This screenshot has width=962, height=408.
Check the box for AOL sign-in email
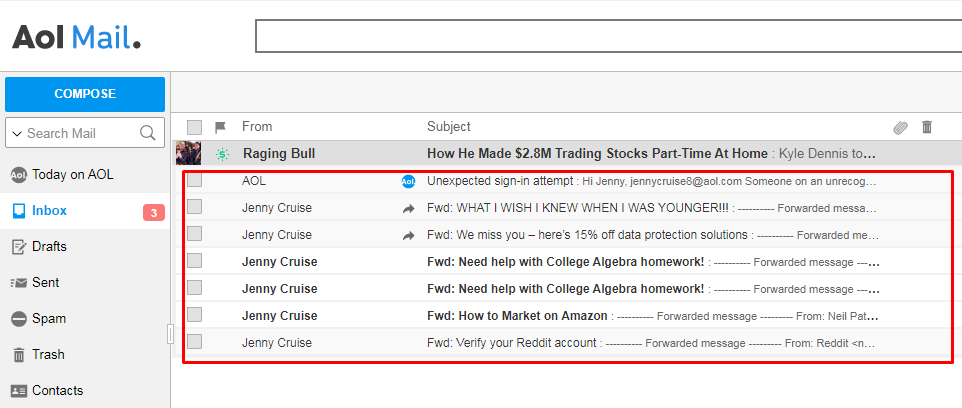(194, 180)
